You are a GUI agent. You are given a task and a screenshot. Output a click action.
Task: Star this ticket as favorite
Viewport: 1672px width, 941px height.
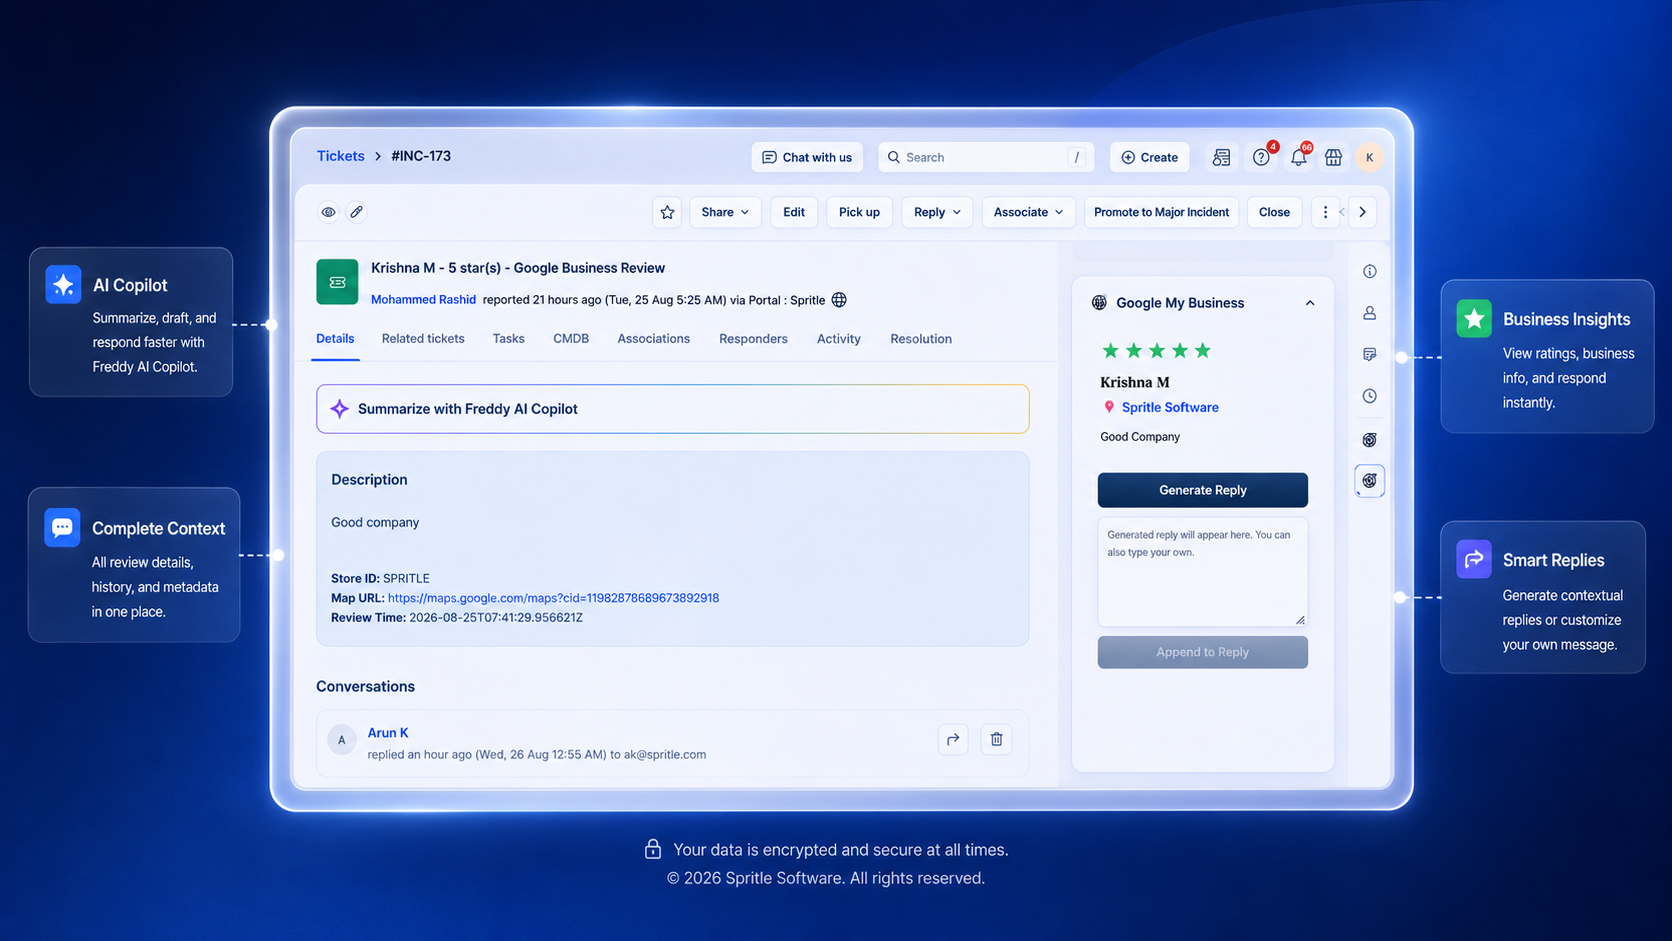667,212
